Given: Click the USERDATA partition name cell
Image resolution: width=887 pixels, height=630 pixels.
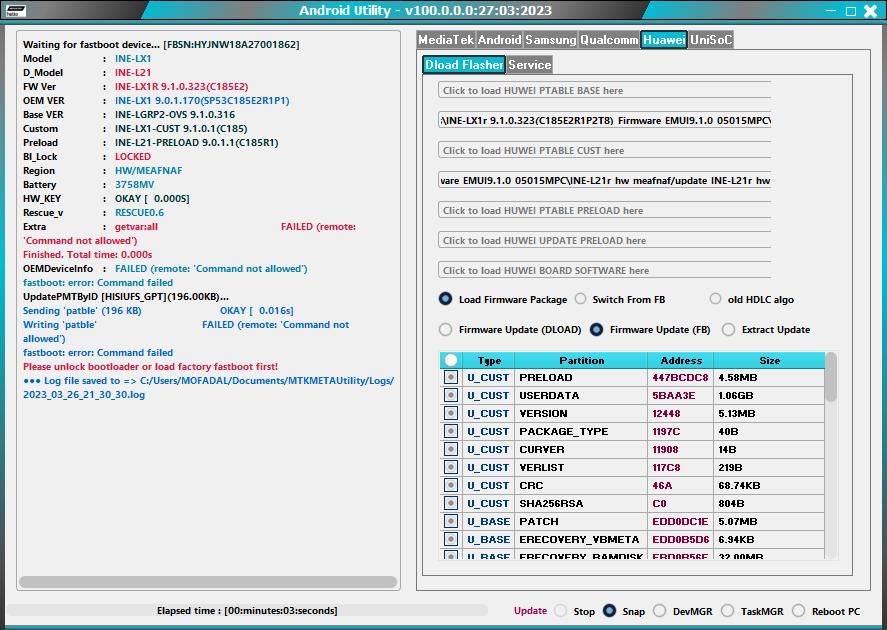Looking at the screenshot, I should coord(581,395).
